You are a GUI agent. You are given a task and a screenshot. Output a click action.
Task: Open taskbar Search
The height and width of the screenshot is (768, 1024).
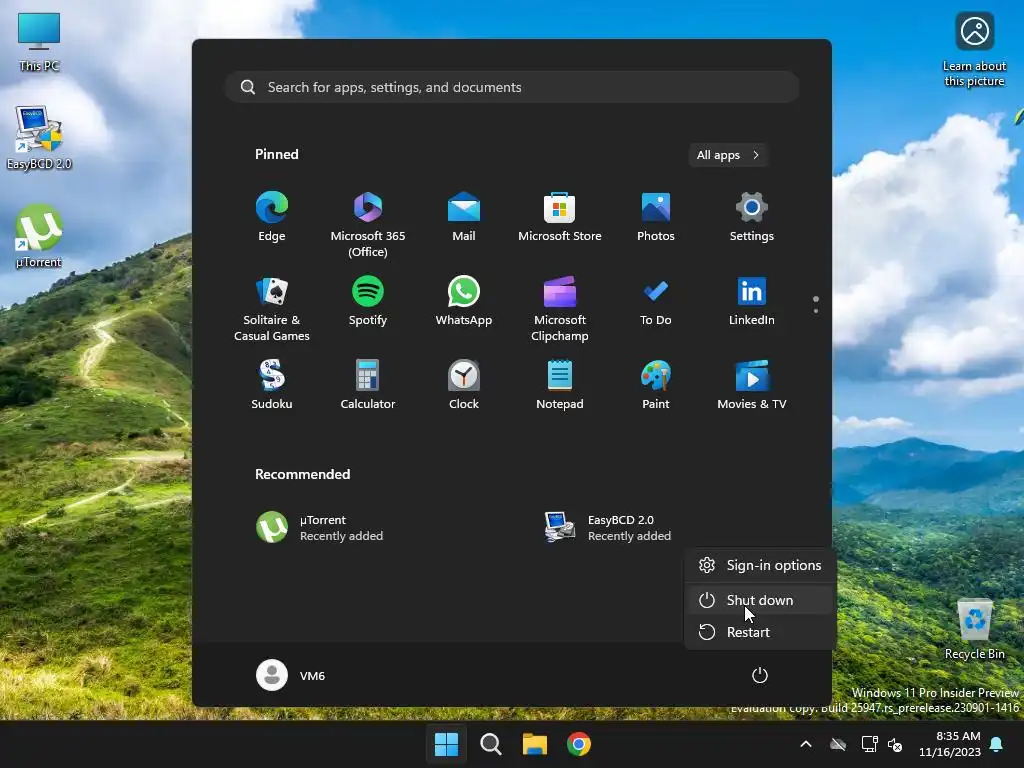coord(490,744)
